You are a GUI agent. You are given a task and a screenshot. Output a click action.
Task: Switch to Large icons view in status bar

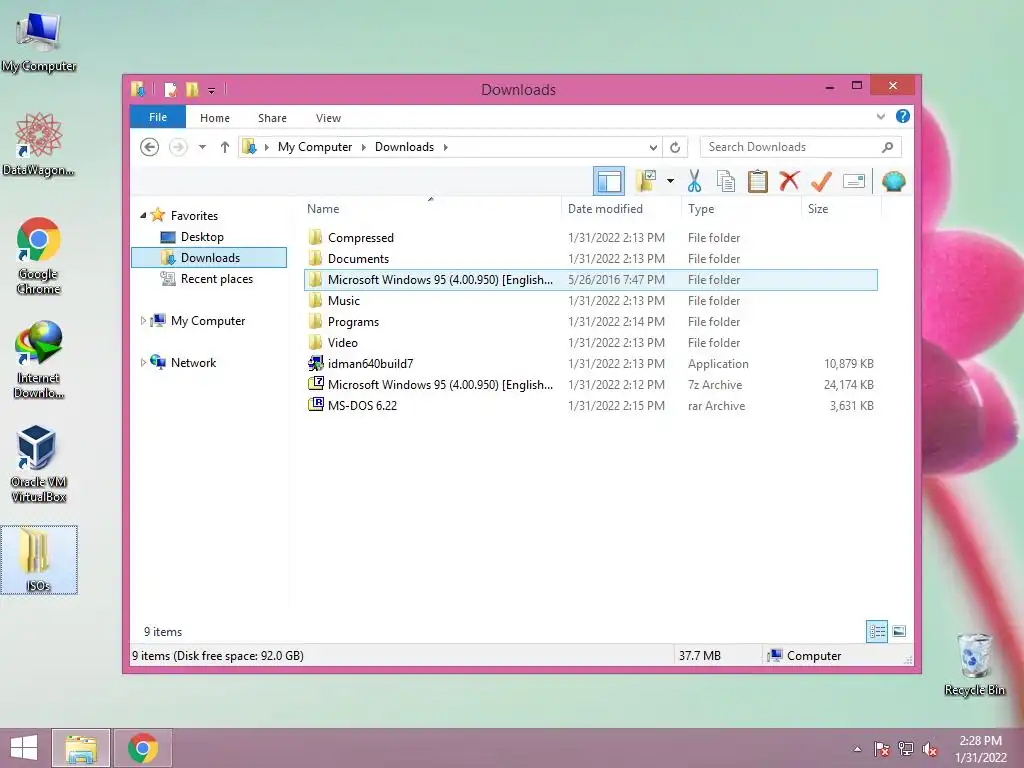[x=899, y=632]
